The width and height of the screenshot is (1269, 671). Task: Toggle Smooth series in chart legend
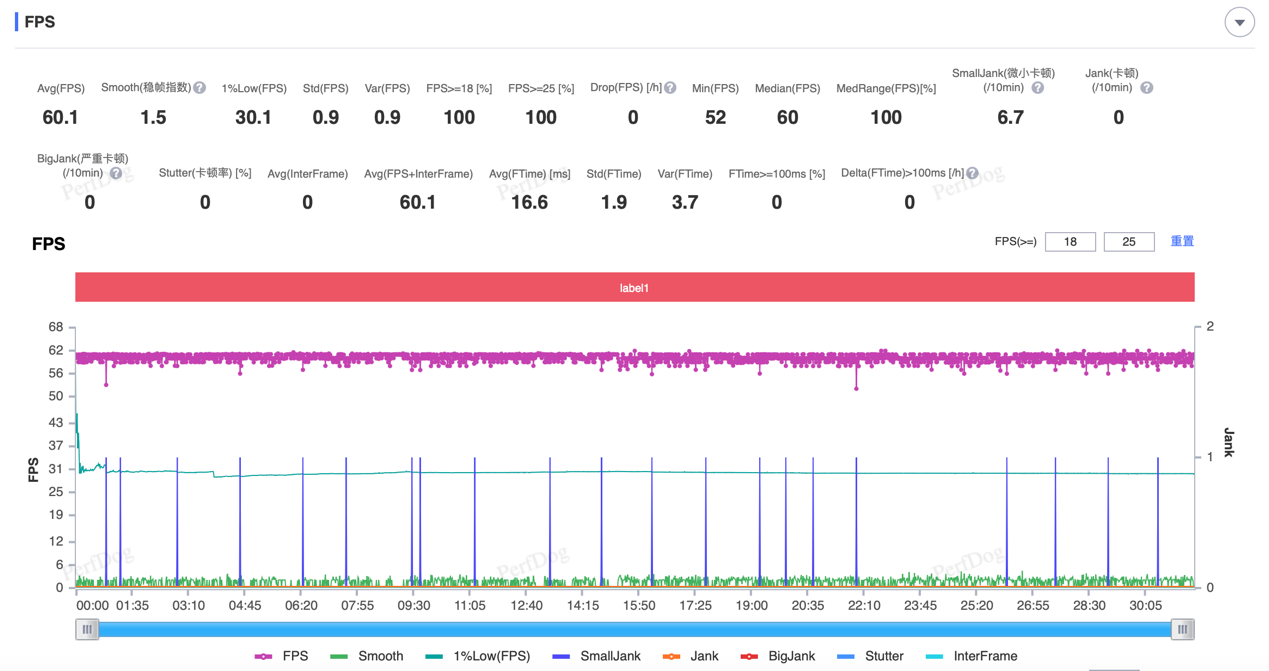[x=366, y=656]
